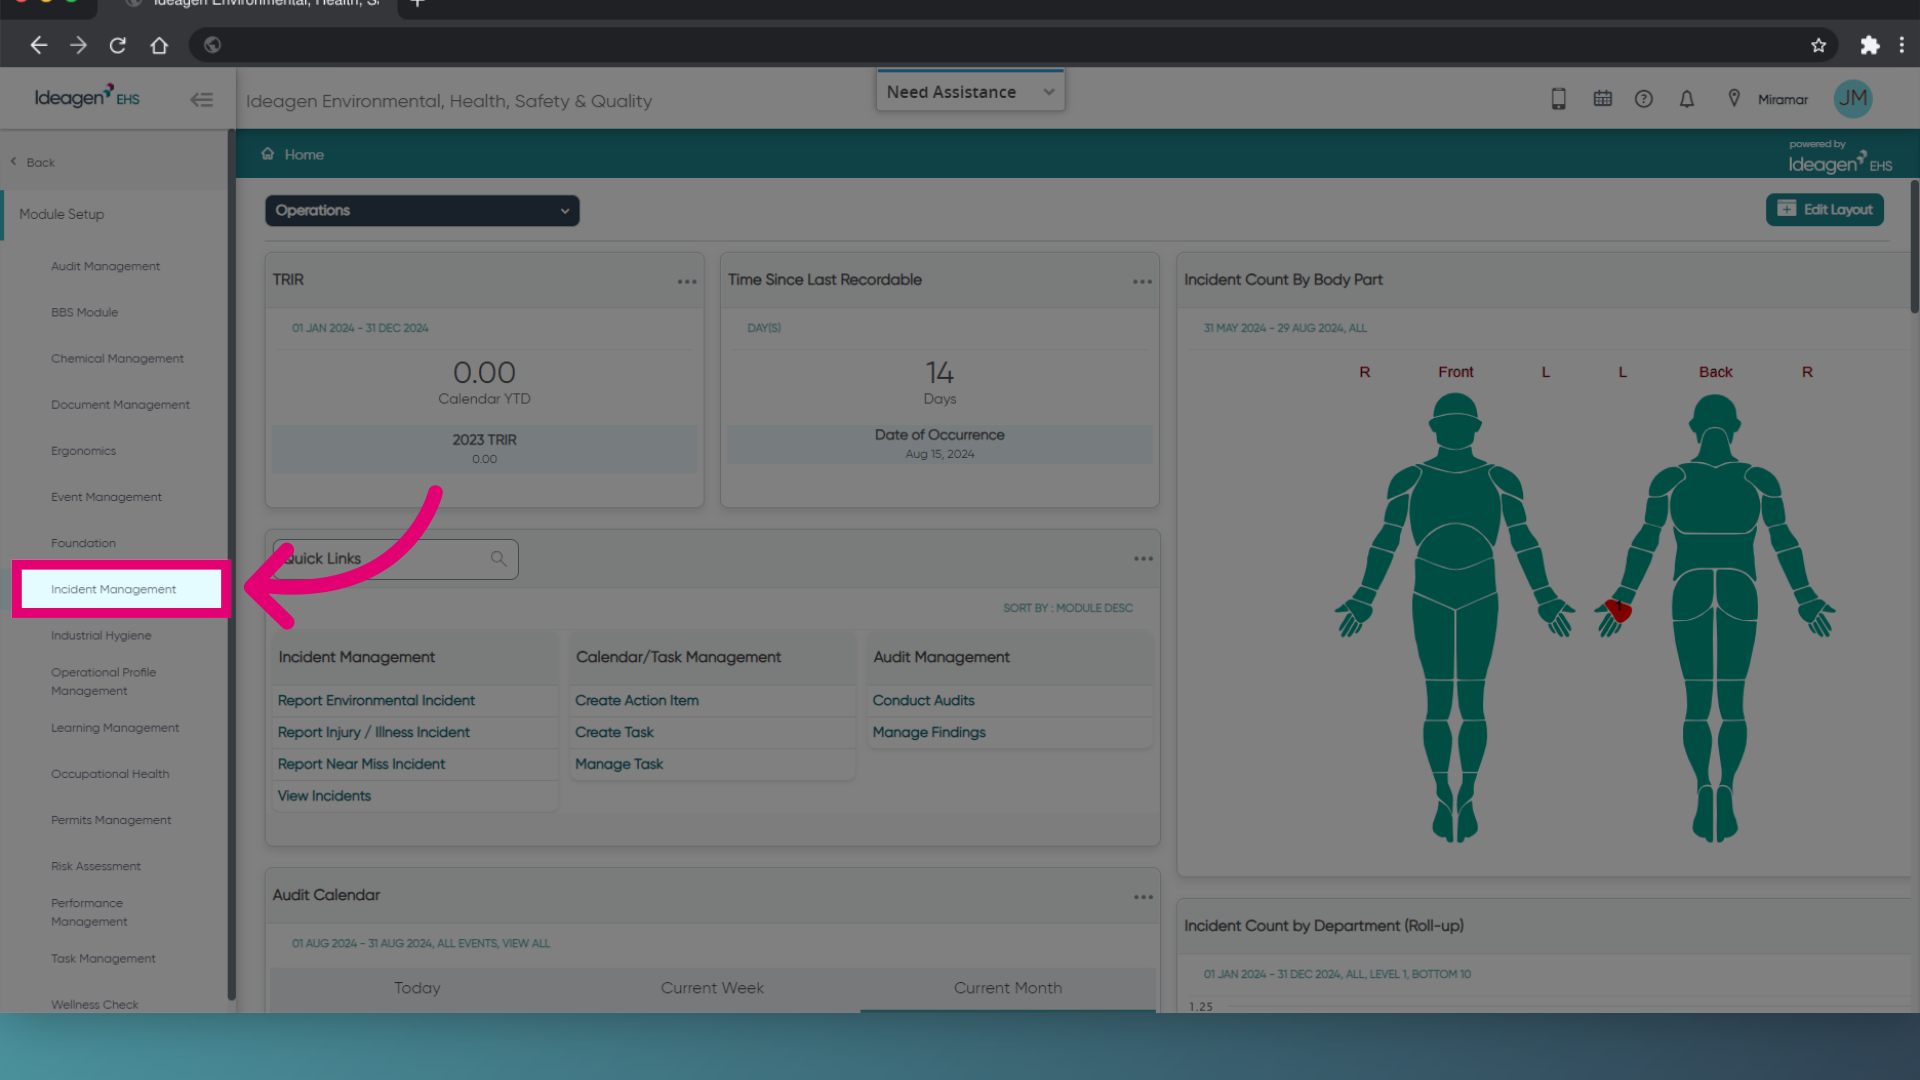Viewport: 1920px width, 1080px height.
Task: Open Audit Calendar widget options menu
Action: point(1144,897)
